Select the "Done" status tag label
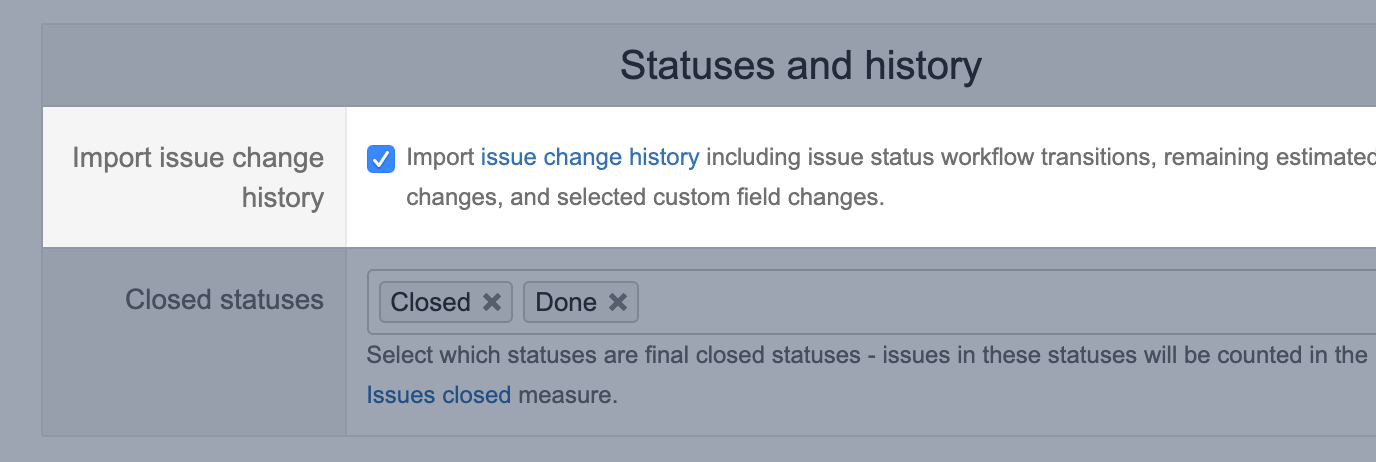This screenshot has width=1376, height=462. [x=565, y=302]
